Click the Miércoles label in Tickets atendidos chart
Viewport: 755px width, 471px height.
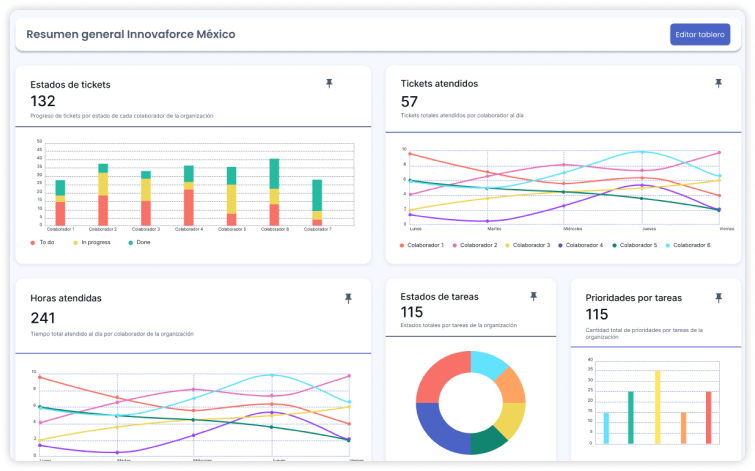coord(573,229)
